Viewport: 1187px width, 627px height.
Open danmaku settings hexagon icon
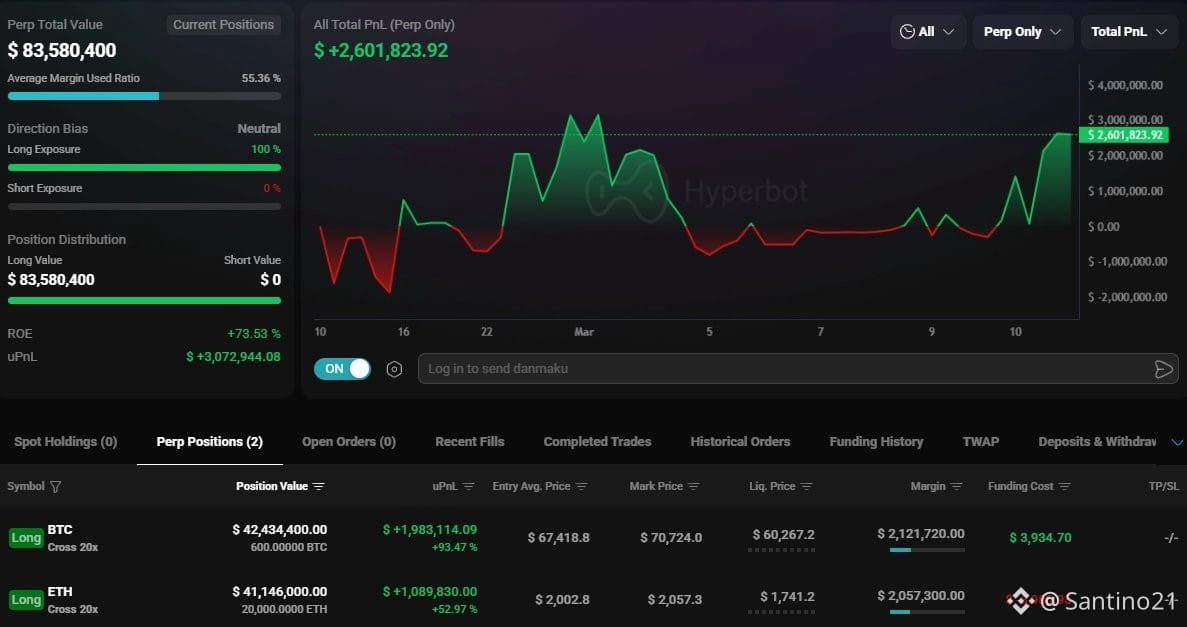coord(394,369)
